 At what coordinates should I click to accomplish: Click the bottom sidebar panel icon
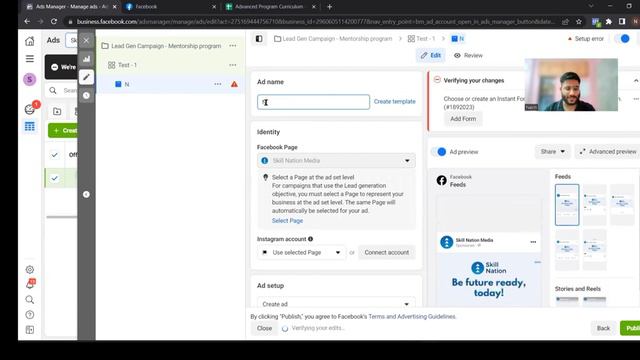(29, 330)
